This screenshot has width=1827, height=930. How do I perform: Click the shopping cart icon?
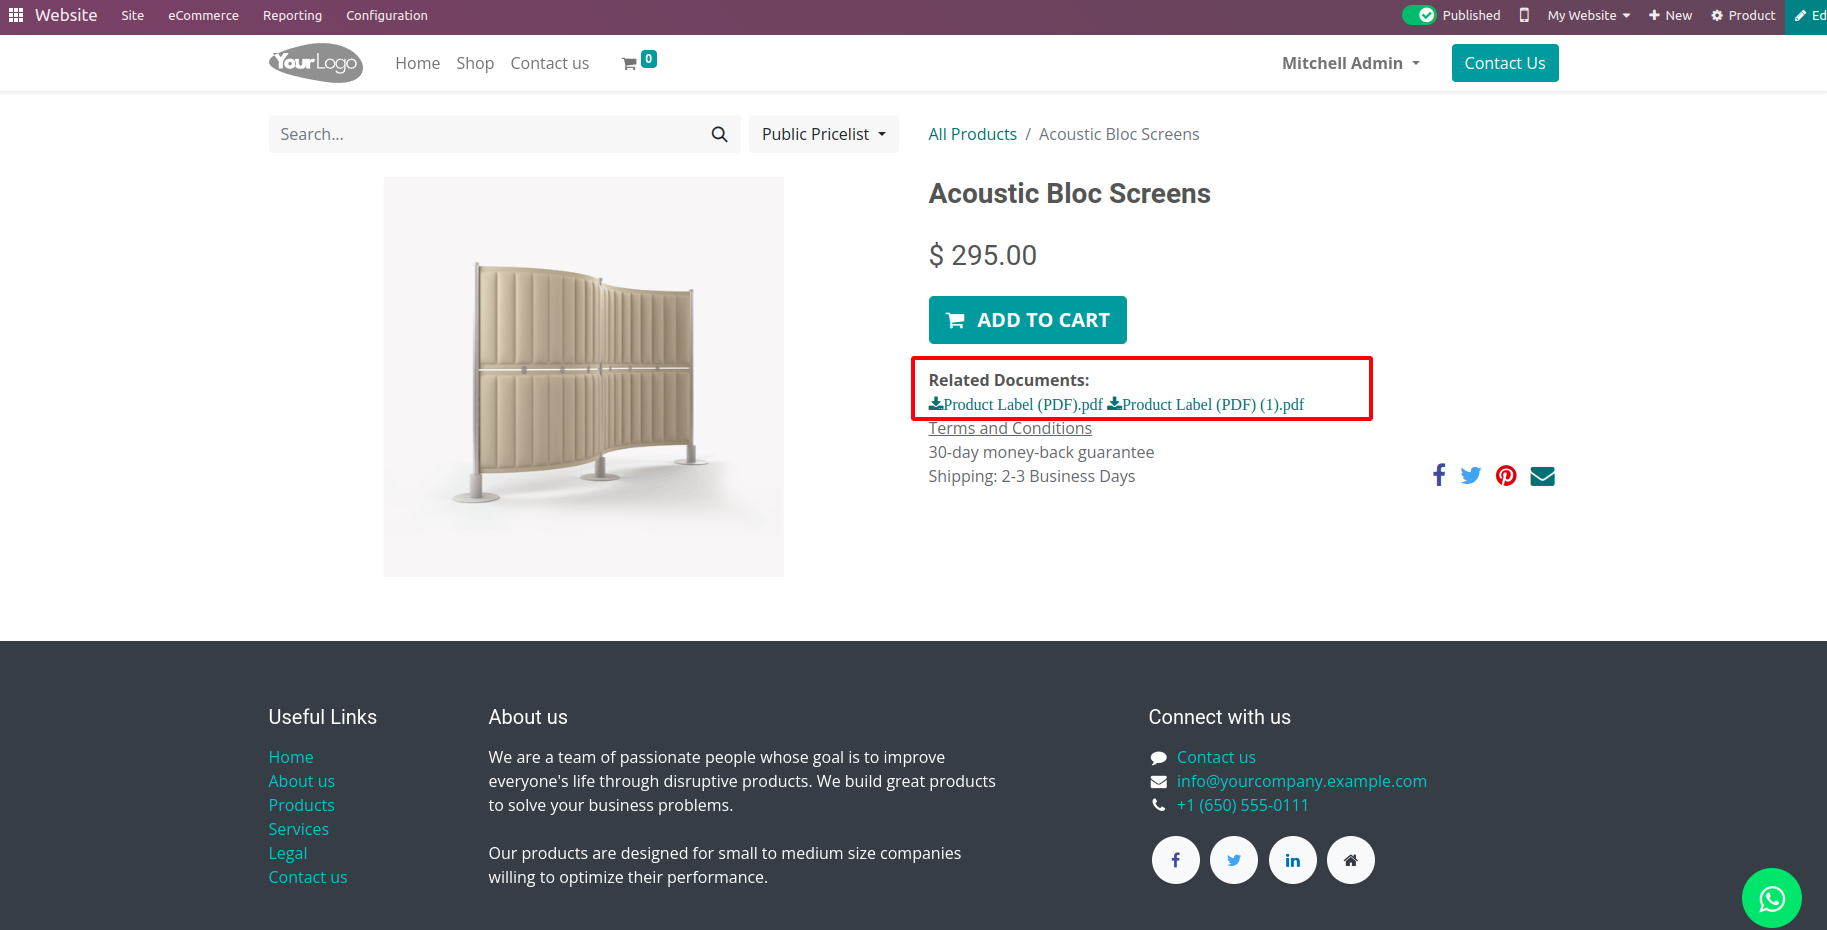[x=630, y=64]
